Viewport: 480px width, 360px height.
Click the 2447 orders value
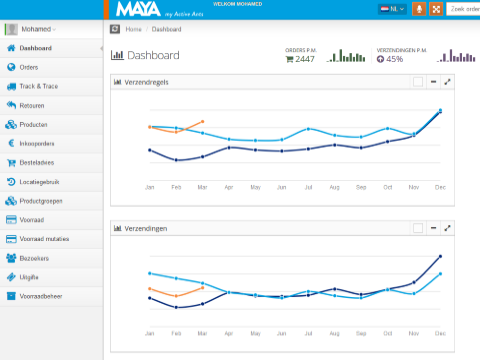(305, 59)
